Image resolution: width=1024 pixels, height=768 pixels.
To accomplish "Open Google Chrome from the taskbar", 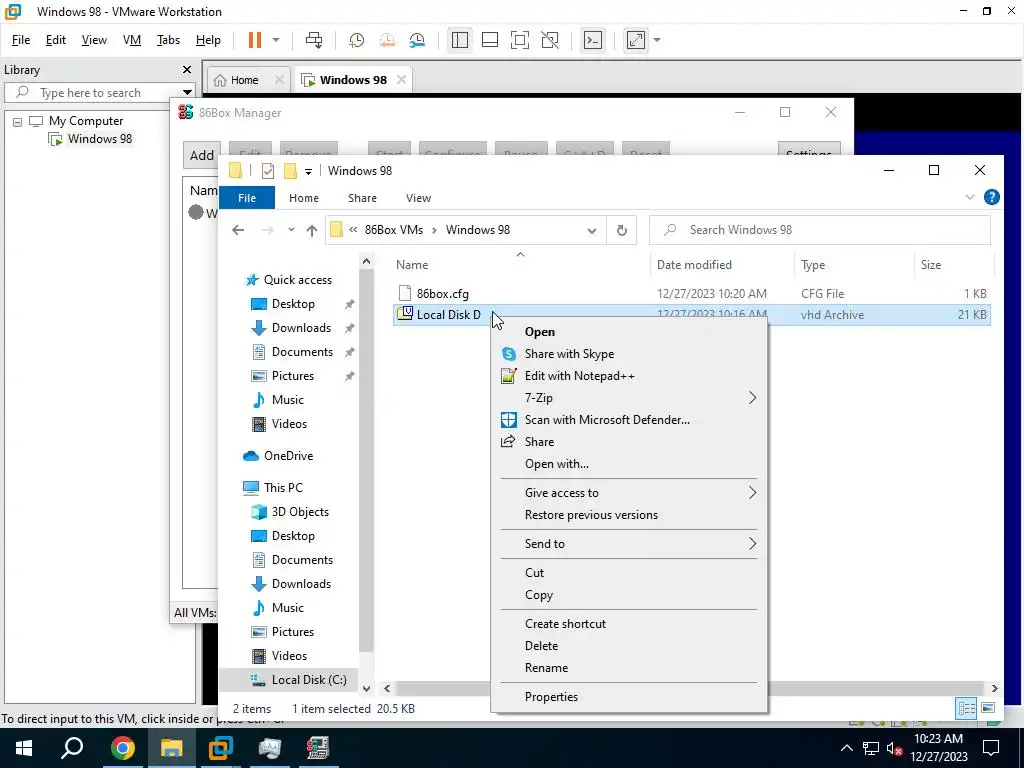I will [x=122, y=748].
